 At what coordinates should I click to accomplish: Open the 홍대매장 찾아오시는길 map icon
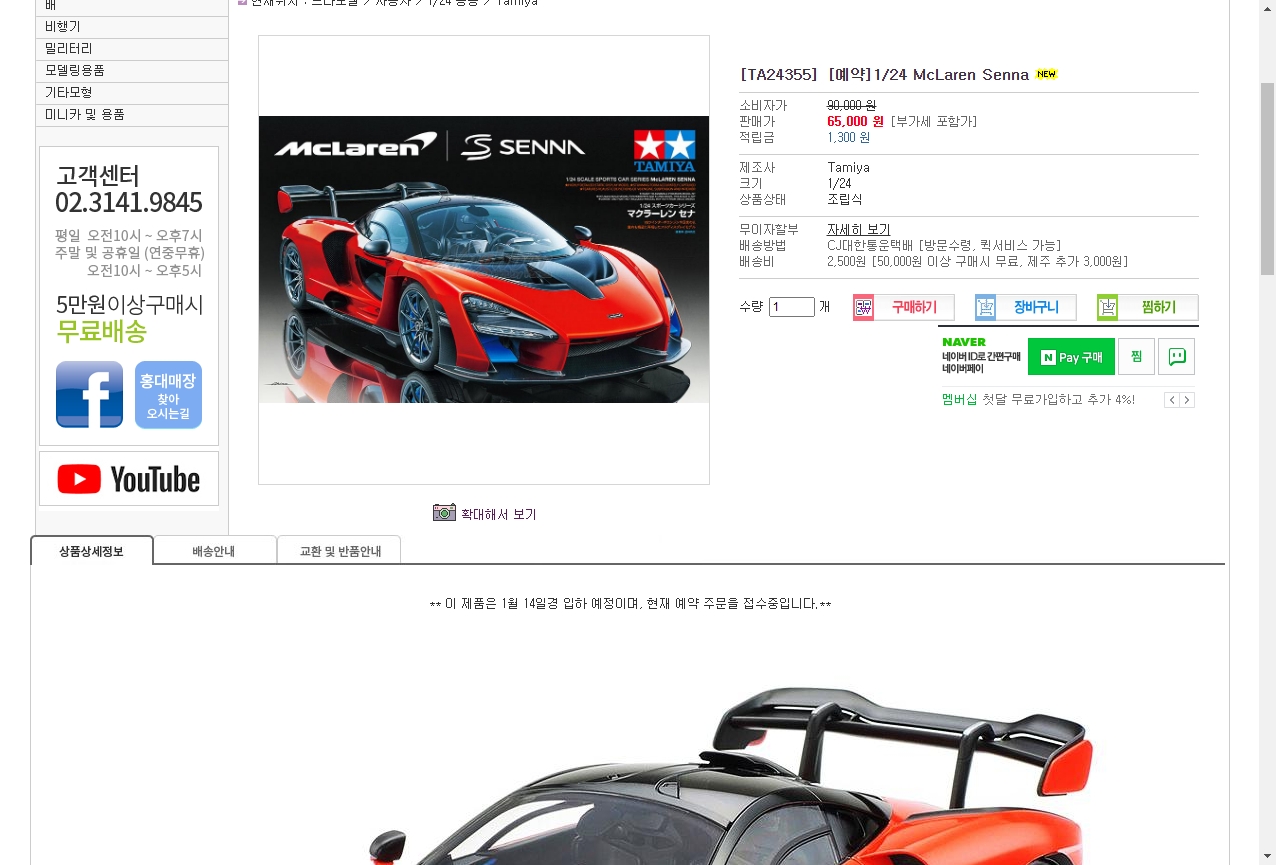(x=168, y=394)
